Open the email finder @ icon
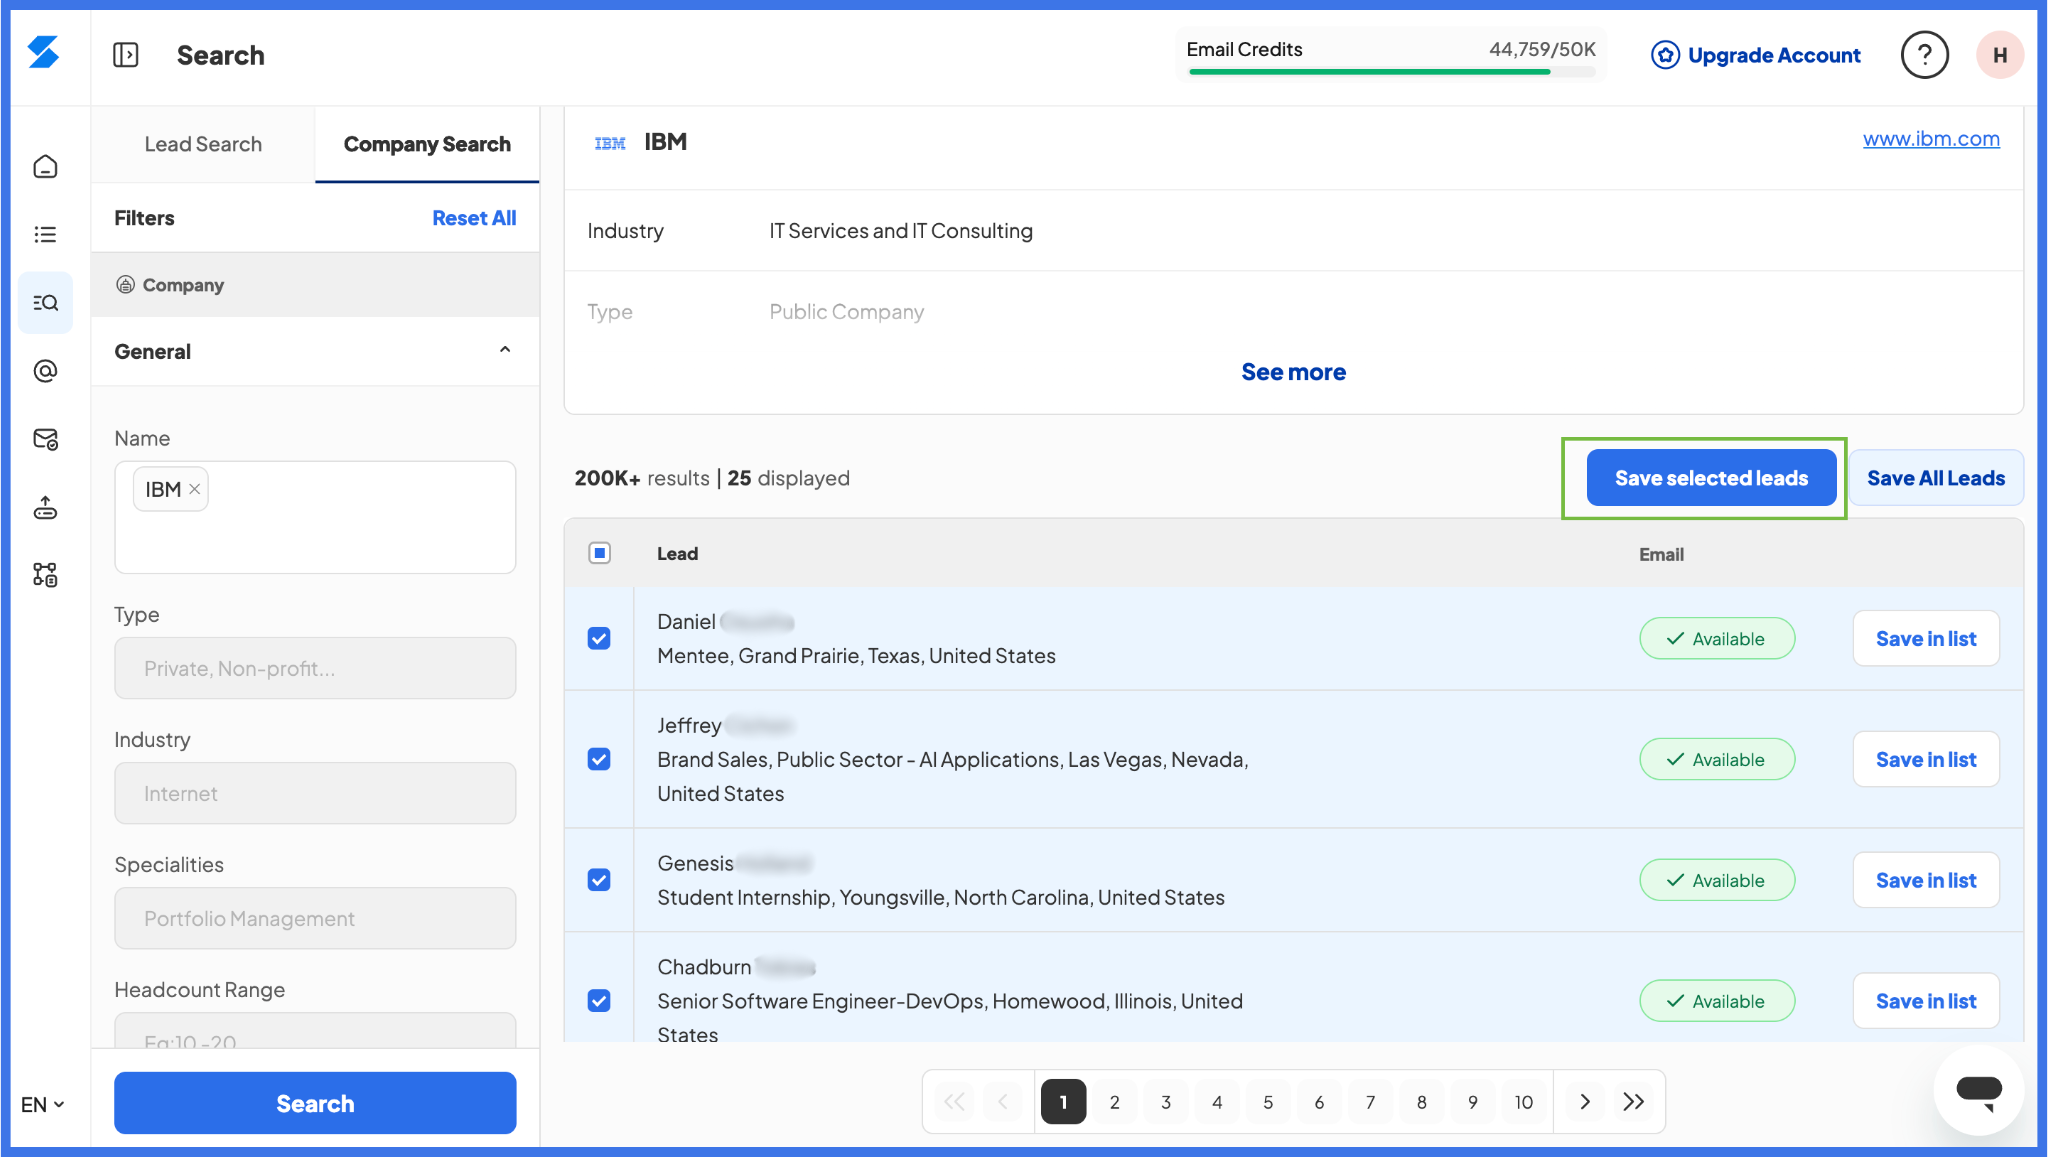 (x=45, y=371)
